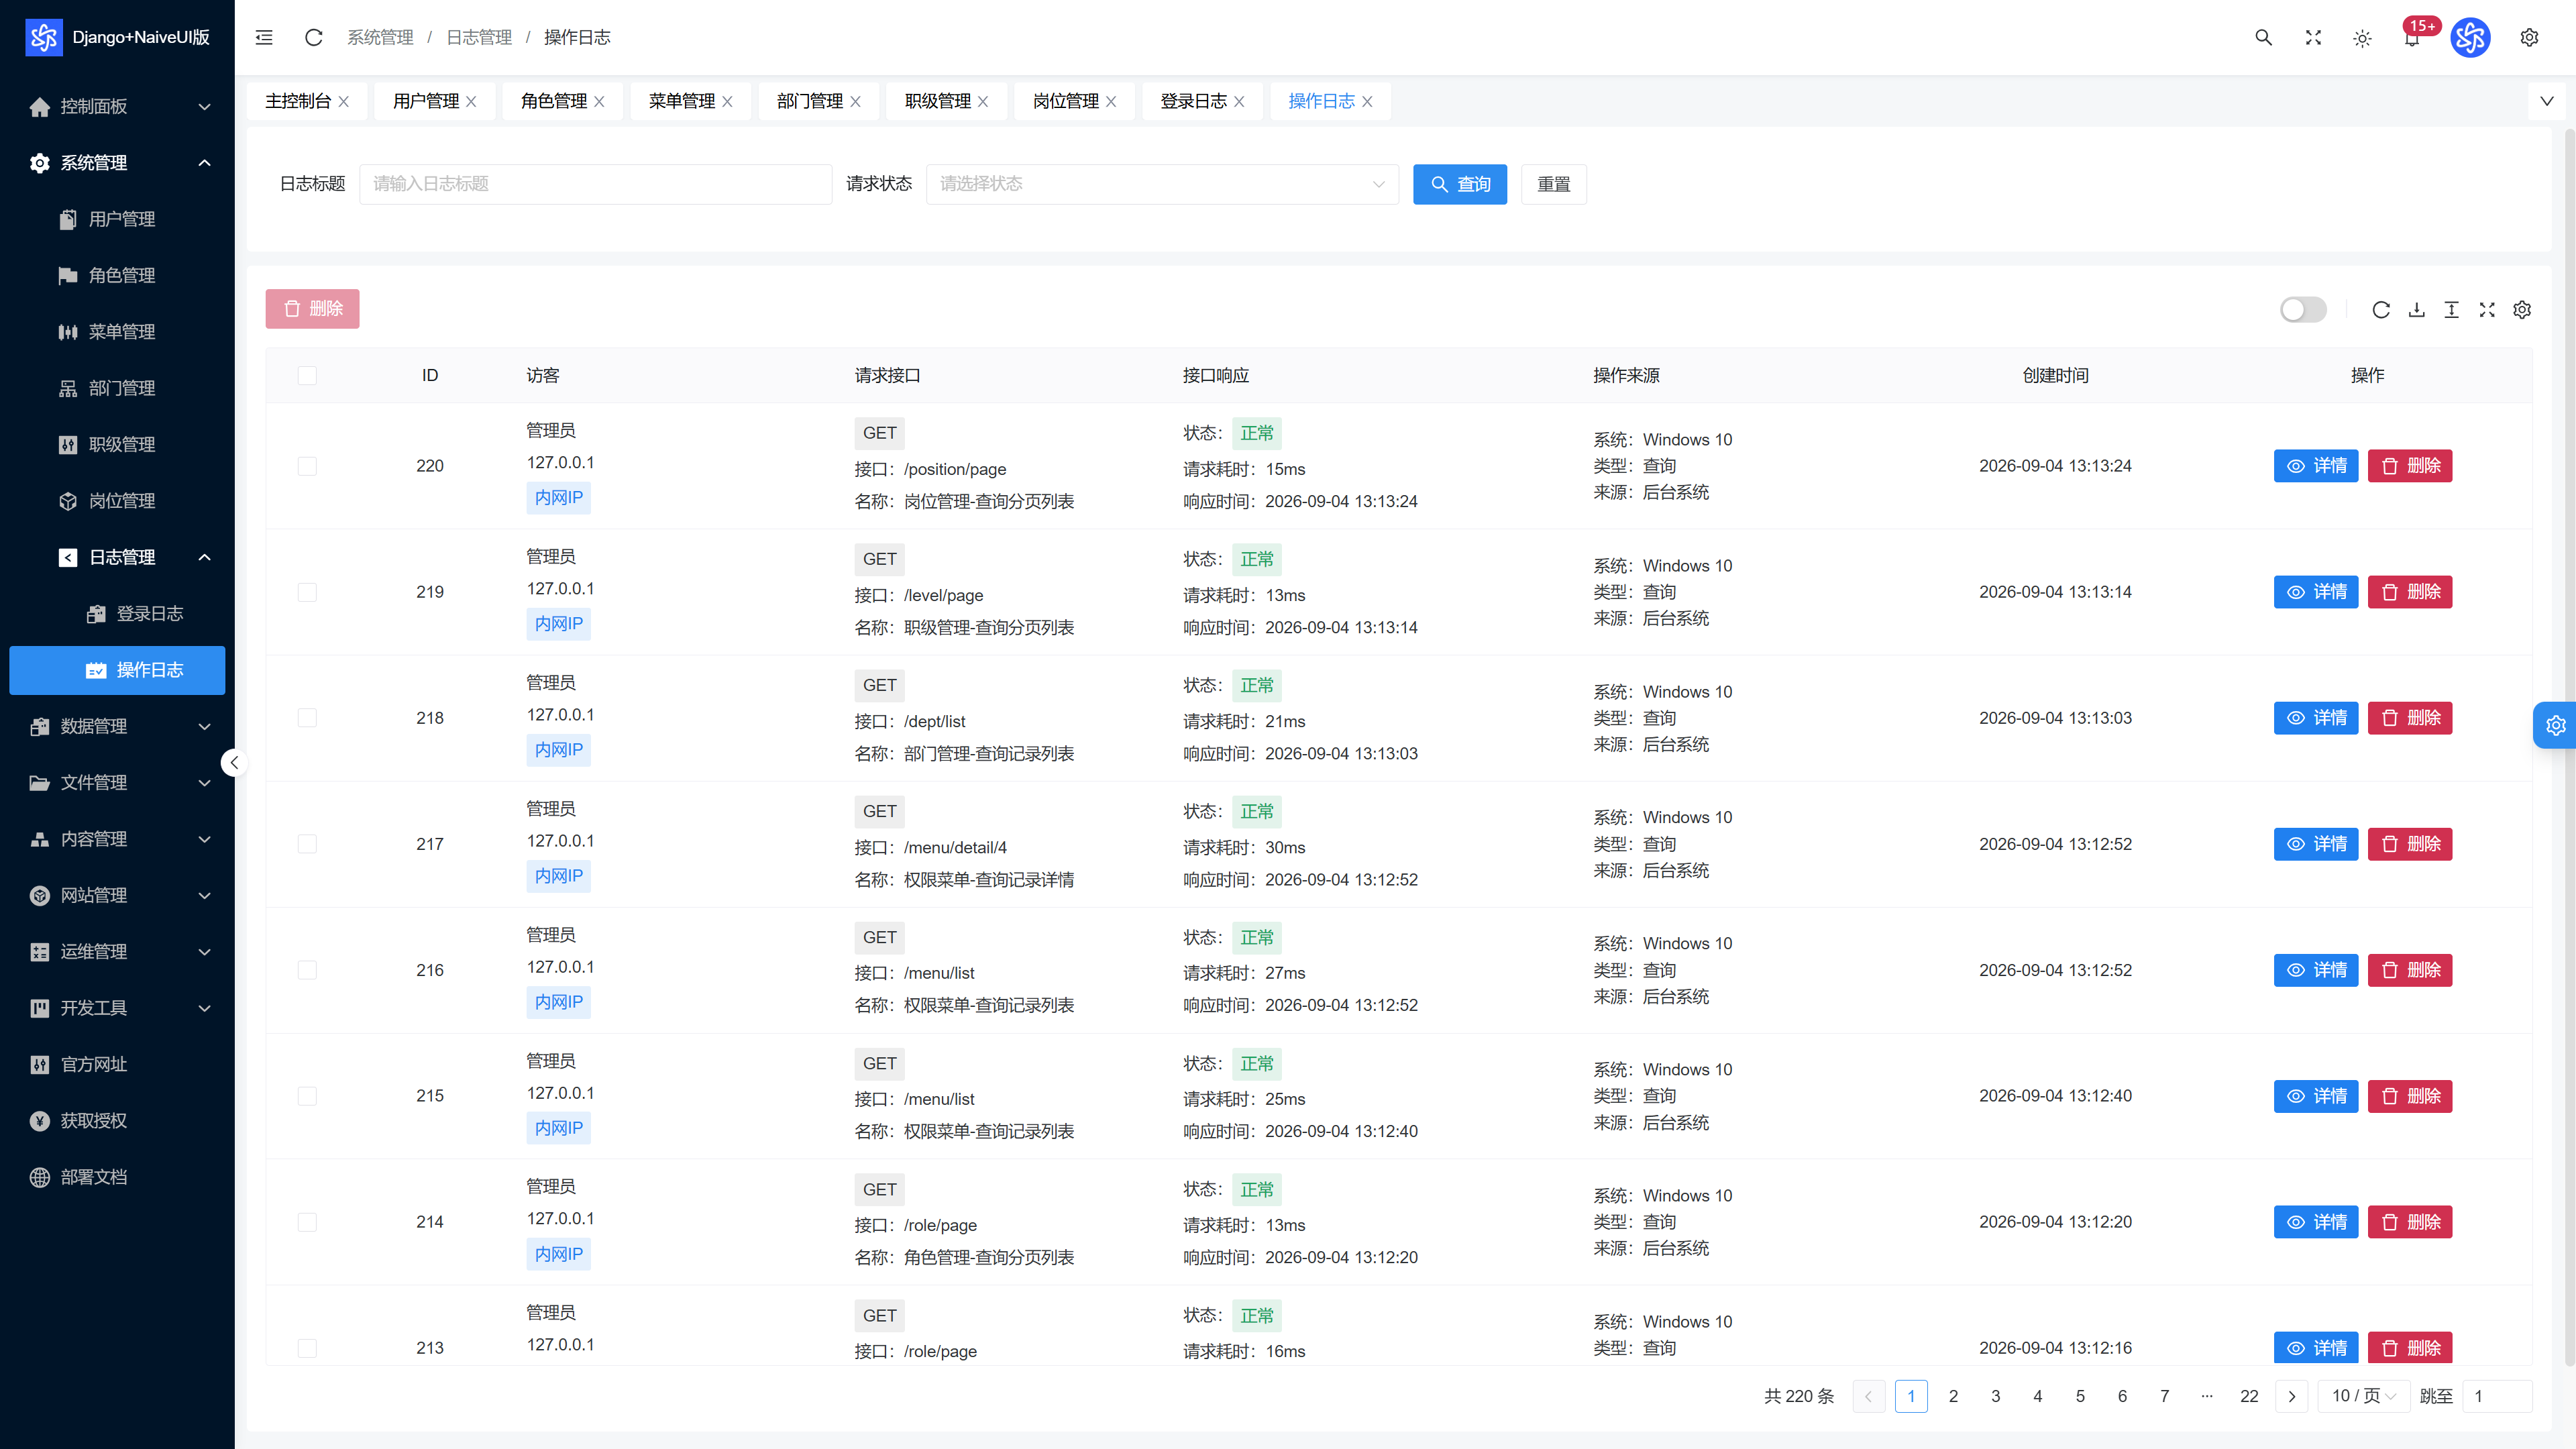Click the refresh page icon in header
The height and width of the screenshot is (1449, 2576).
[313, 37]
